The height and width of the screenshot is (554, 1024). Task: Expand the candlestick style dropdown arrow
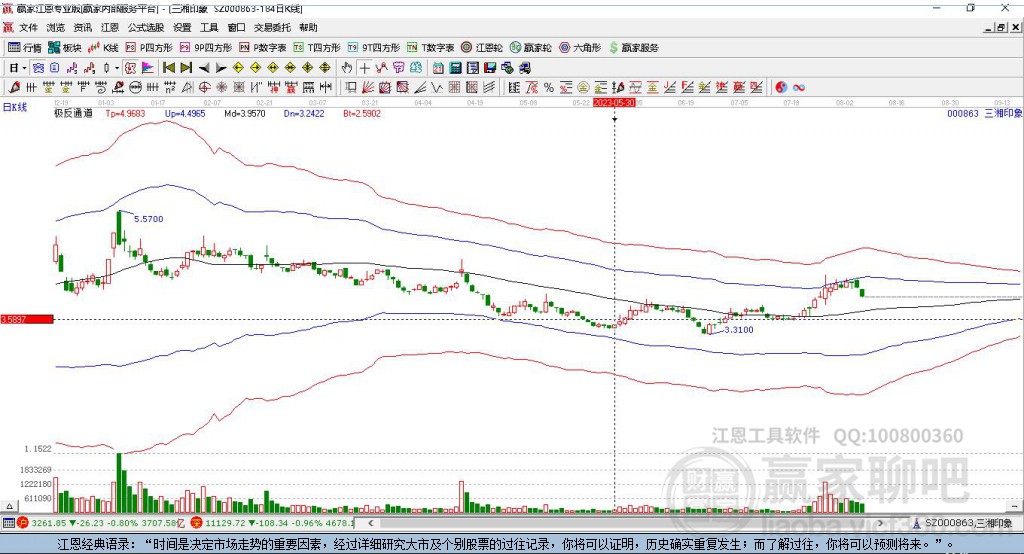117,68
